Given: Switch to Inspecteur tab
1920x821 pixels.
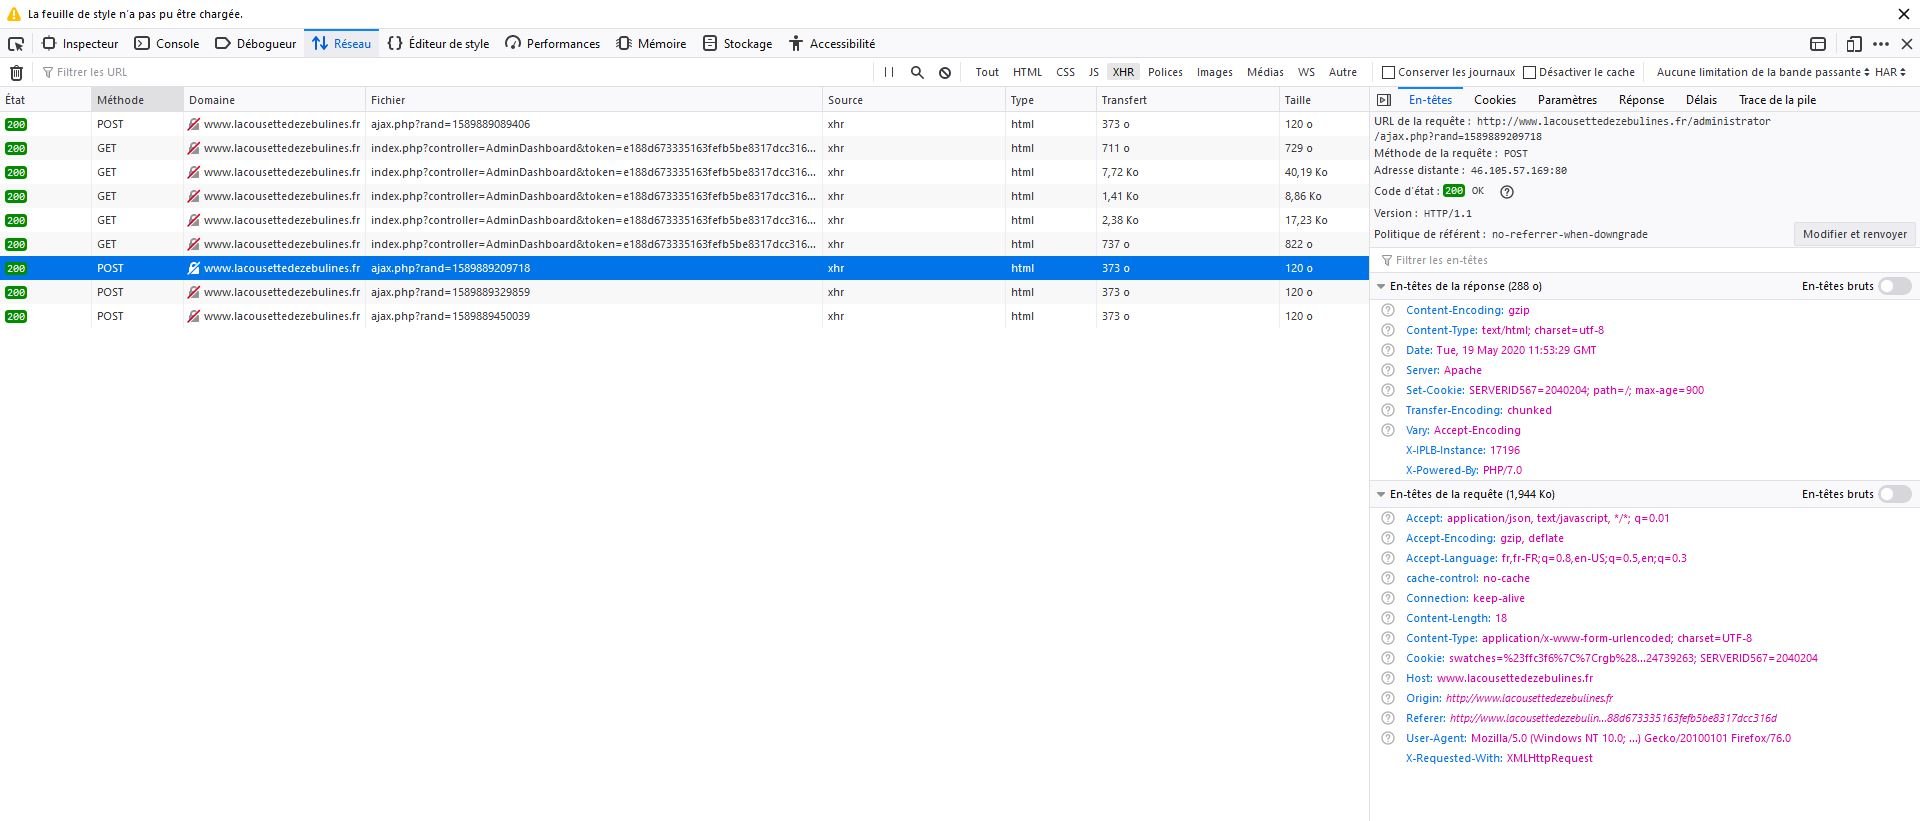Looking at the screenshot, I should pyautogui.click(x=80, y=44).
